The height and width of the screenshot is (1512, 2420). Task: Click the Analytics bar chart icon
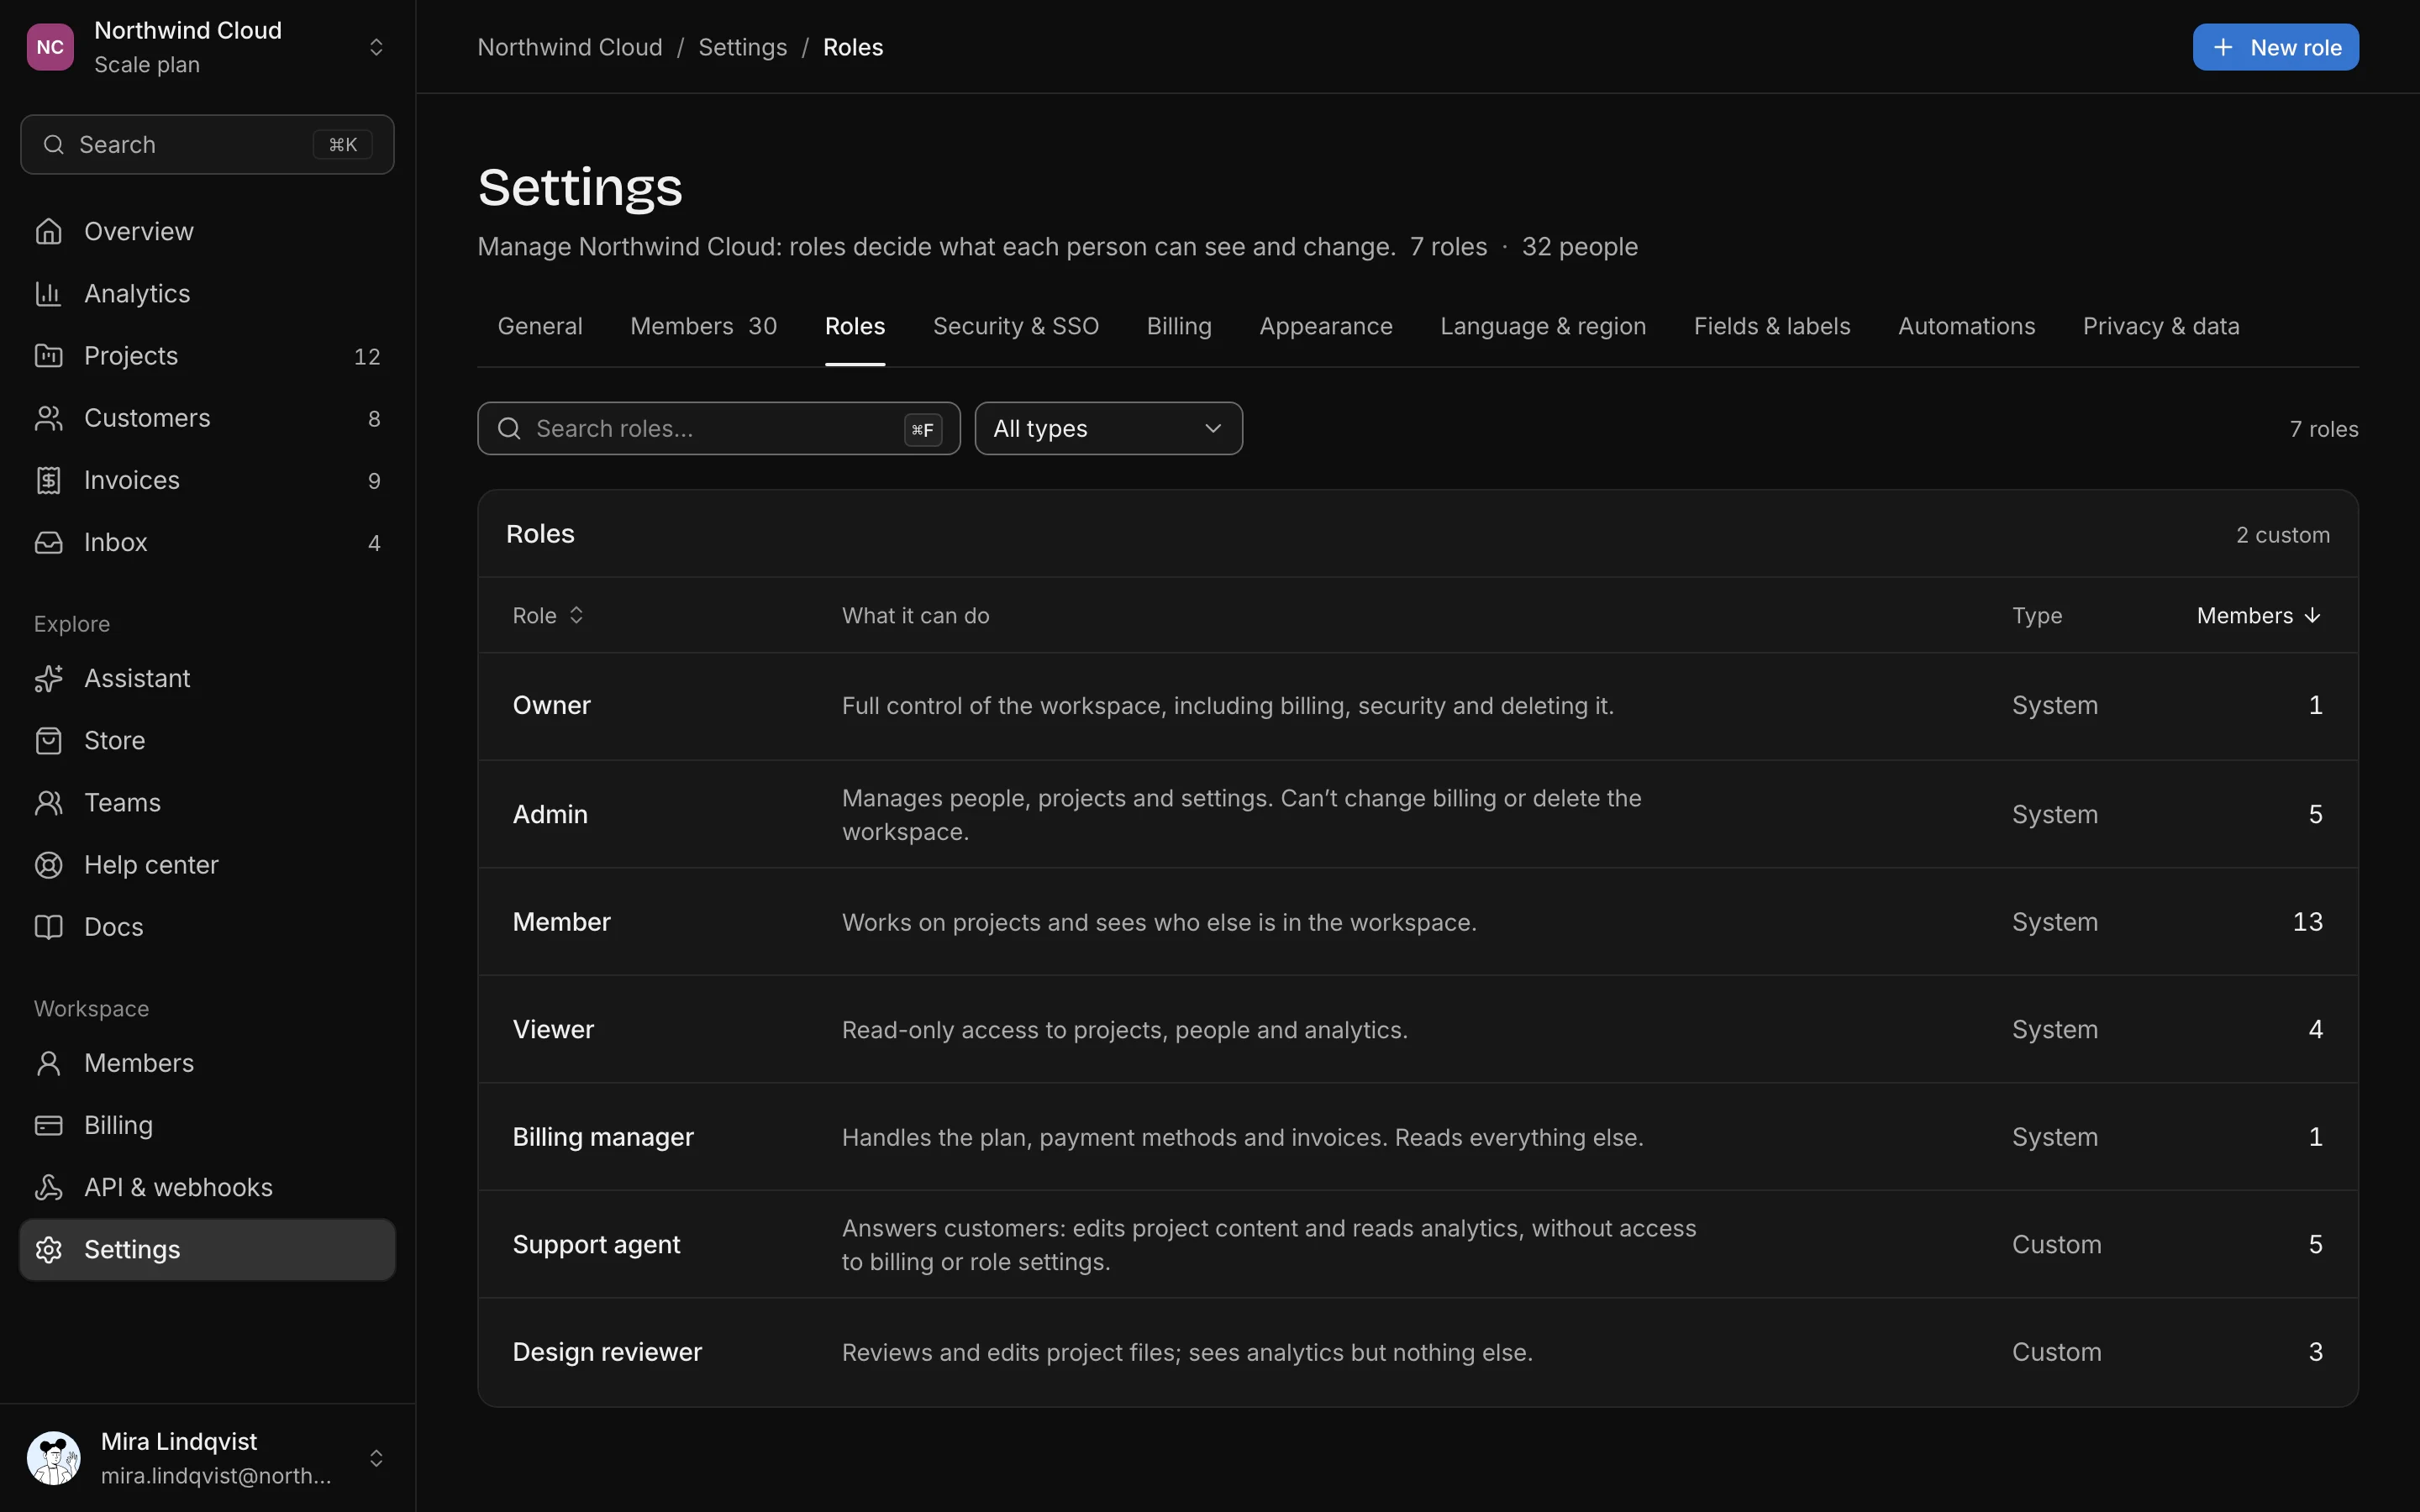click(48, 293)
